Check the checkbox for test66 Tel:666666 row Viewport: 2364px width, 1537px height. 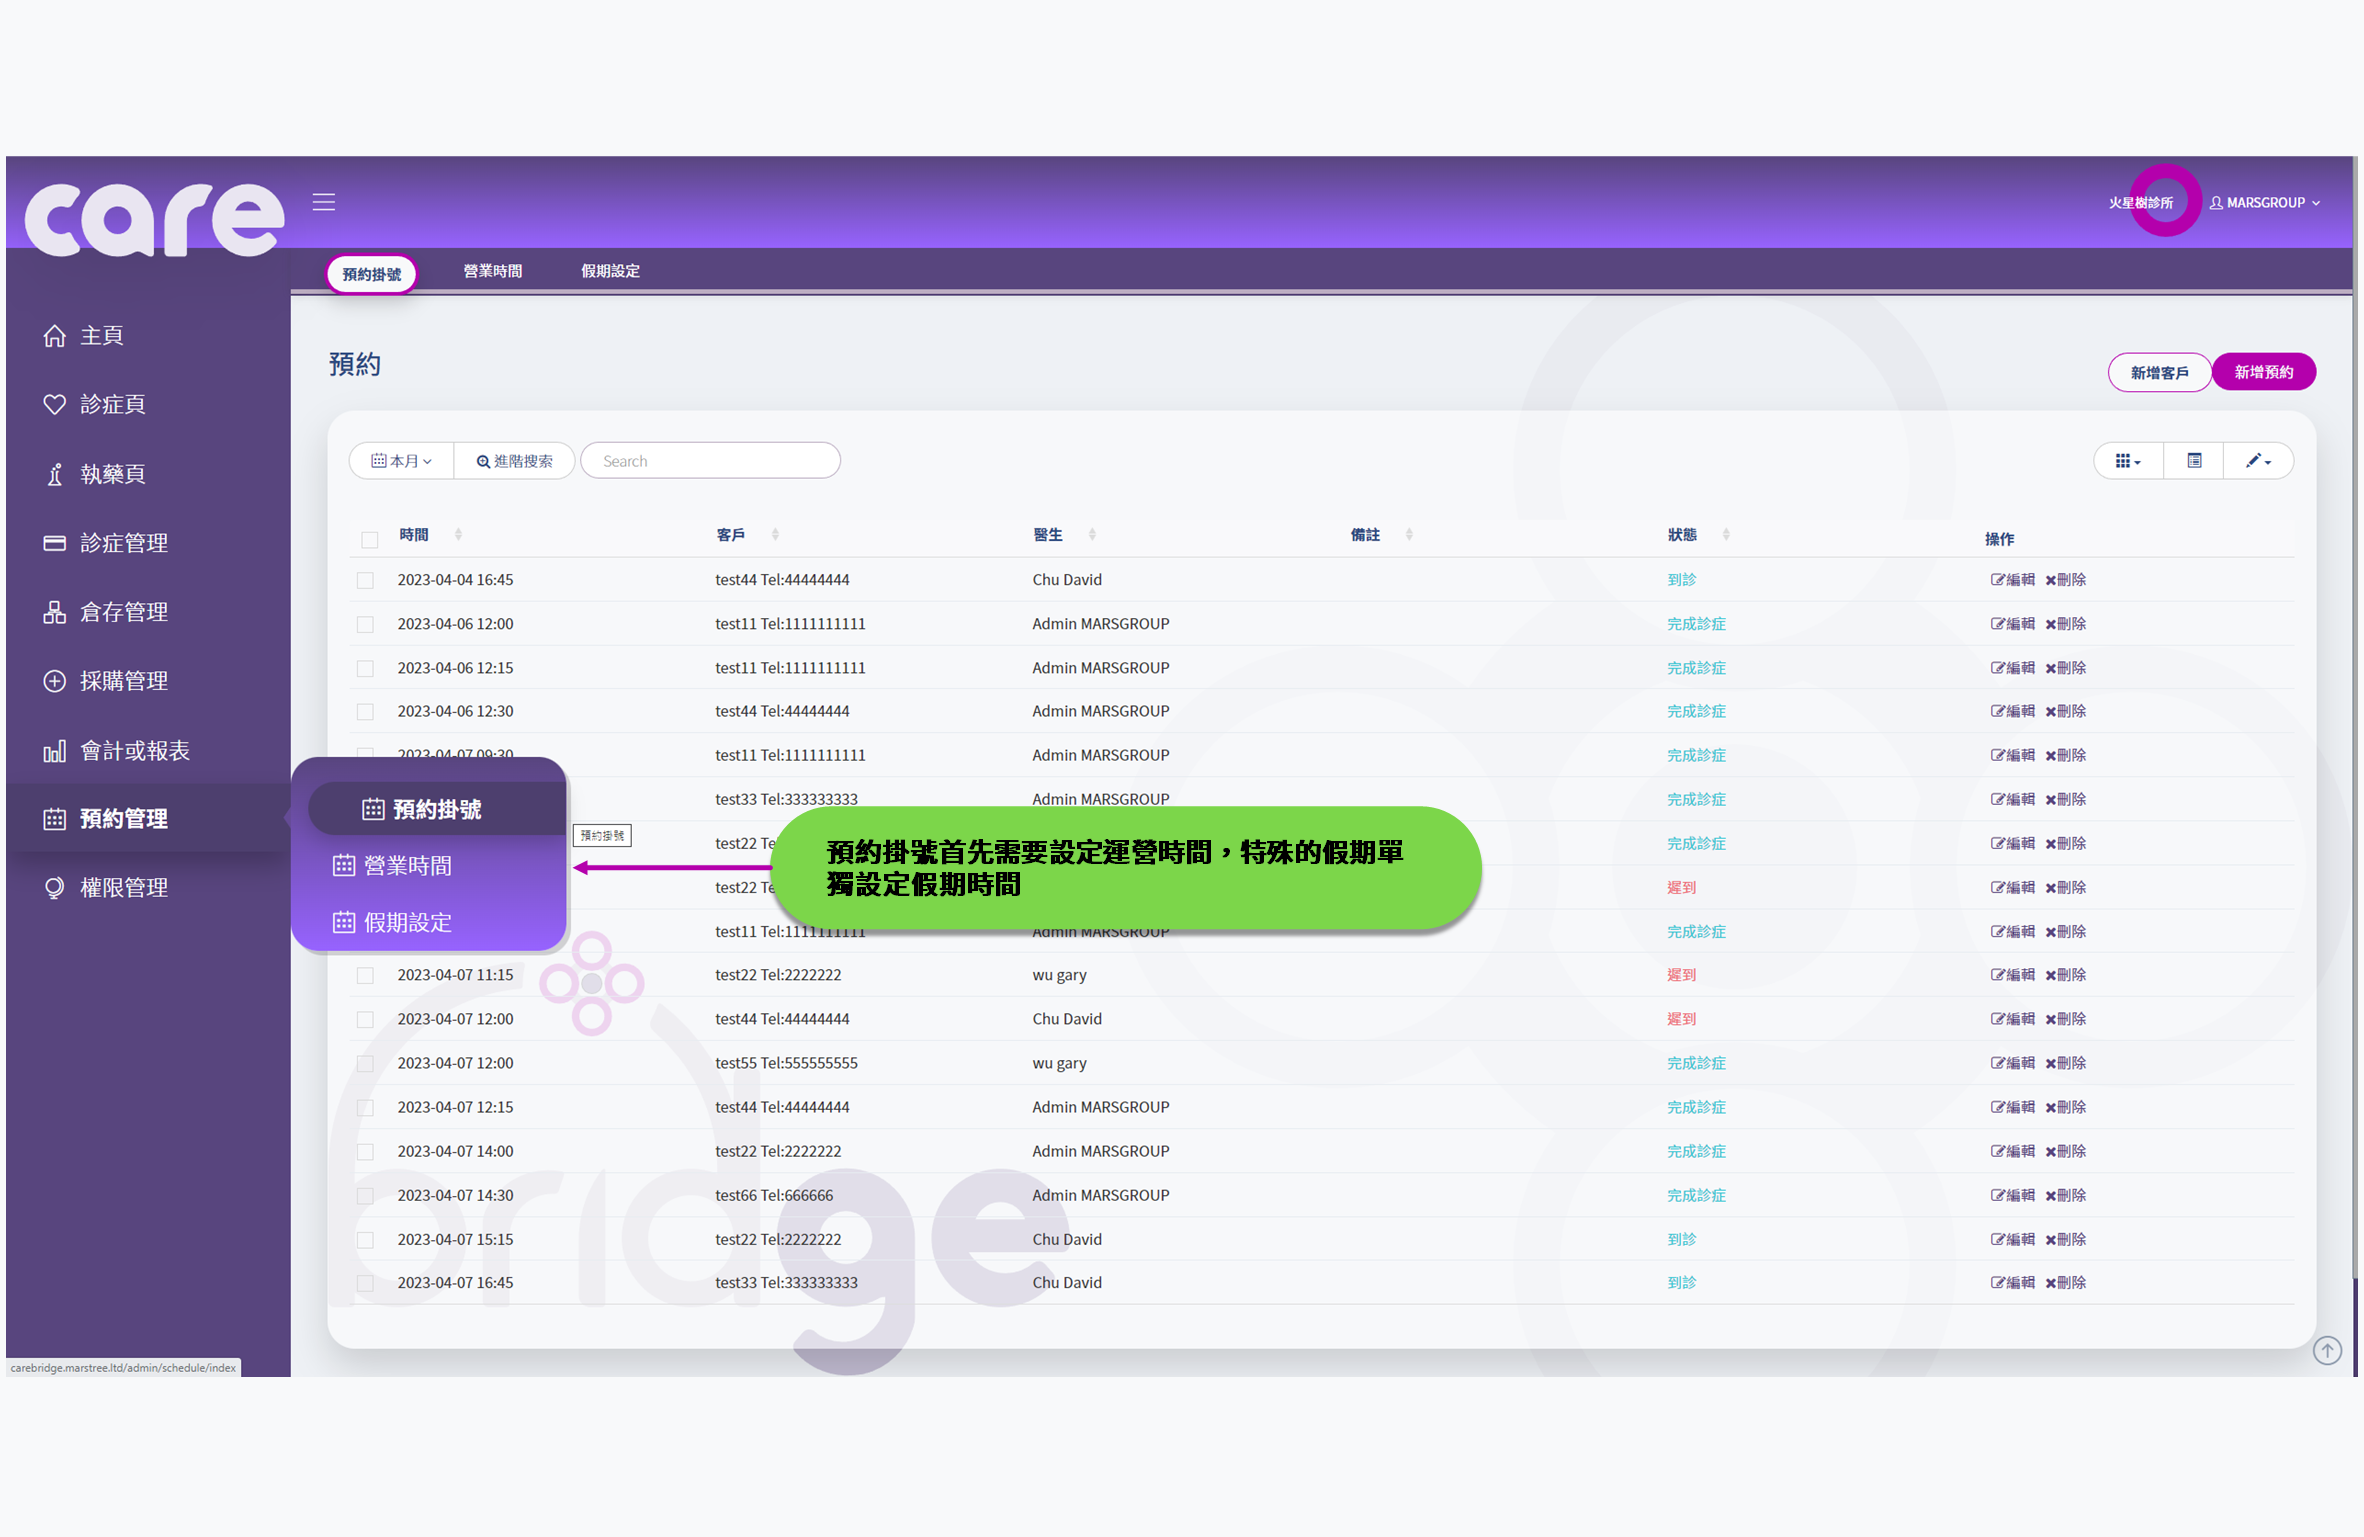366,1195
